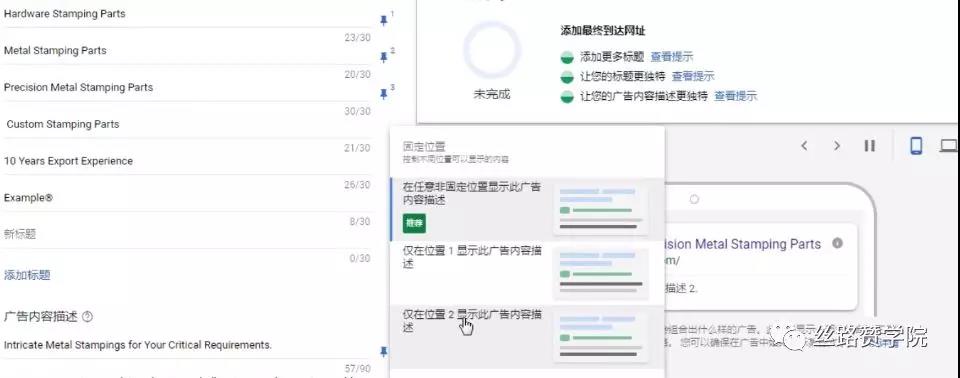Click 查看提示 for 让您的广告内容描述更独特
This screenshot has width=960, height=378.
pyautogui.click(x=736, y=96)
